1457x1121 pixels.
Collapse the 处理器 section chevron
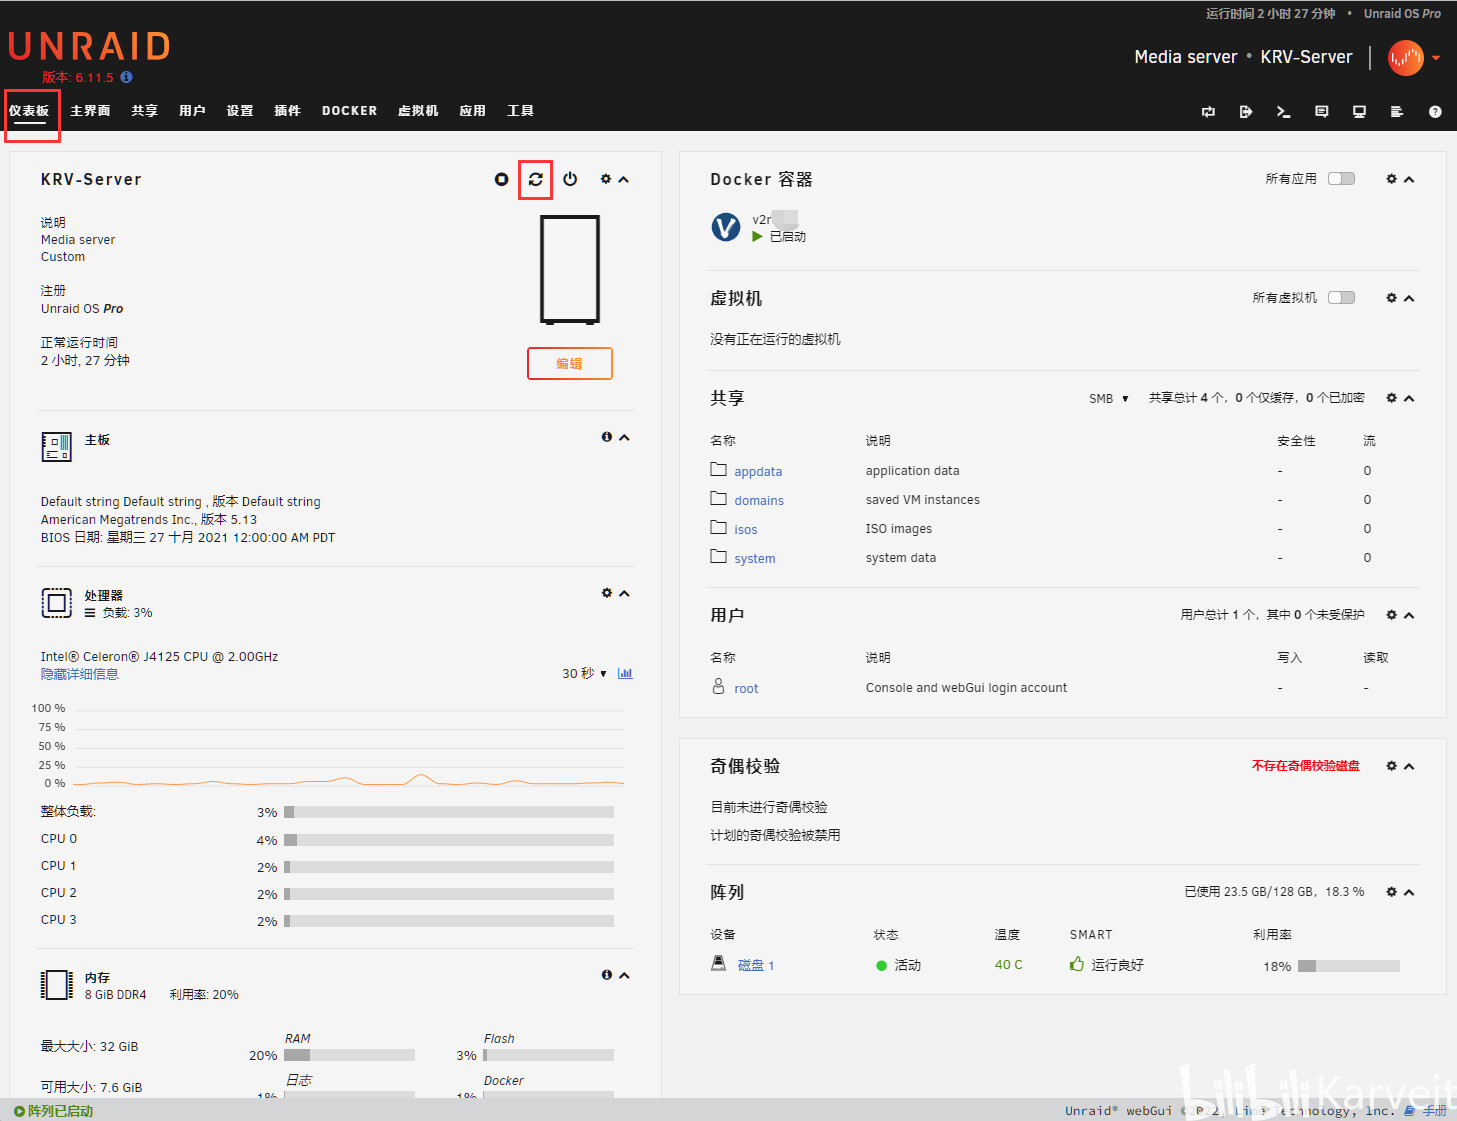624,594
